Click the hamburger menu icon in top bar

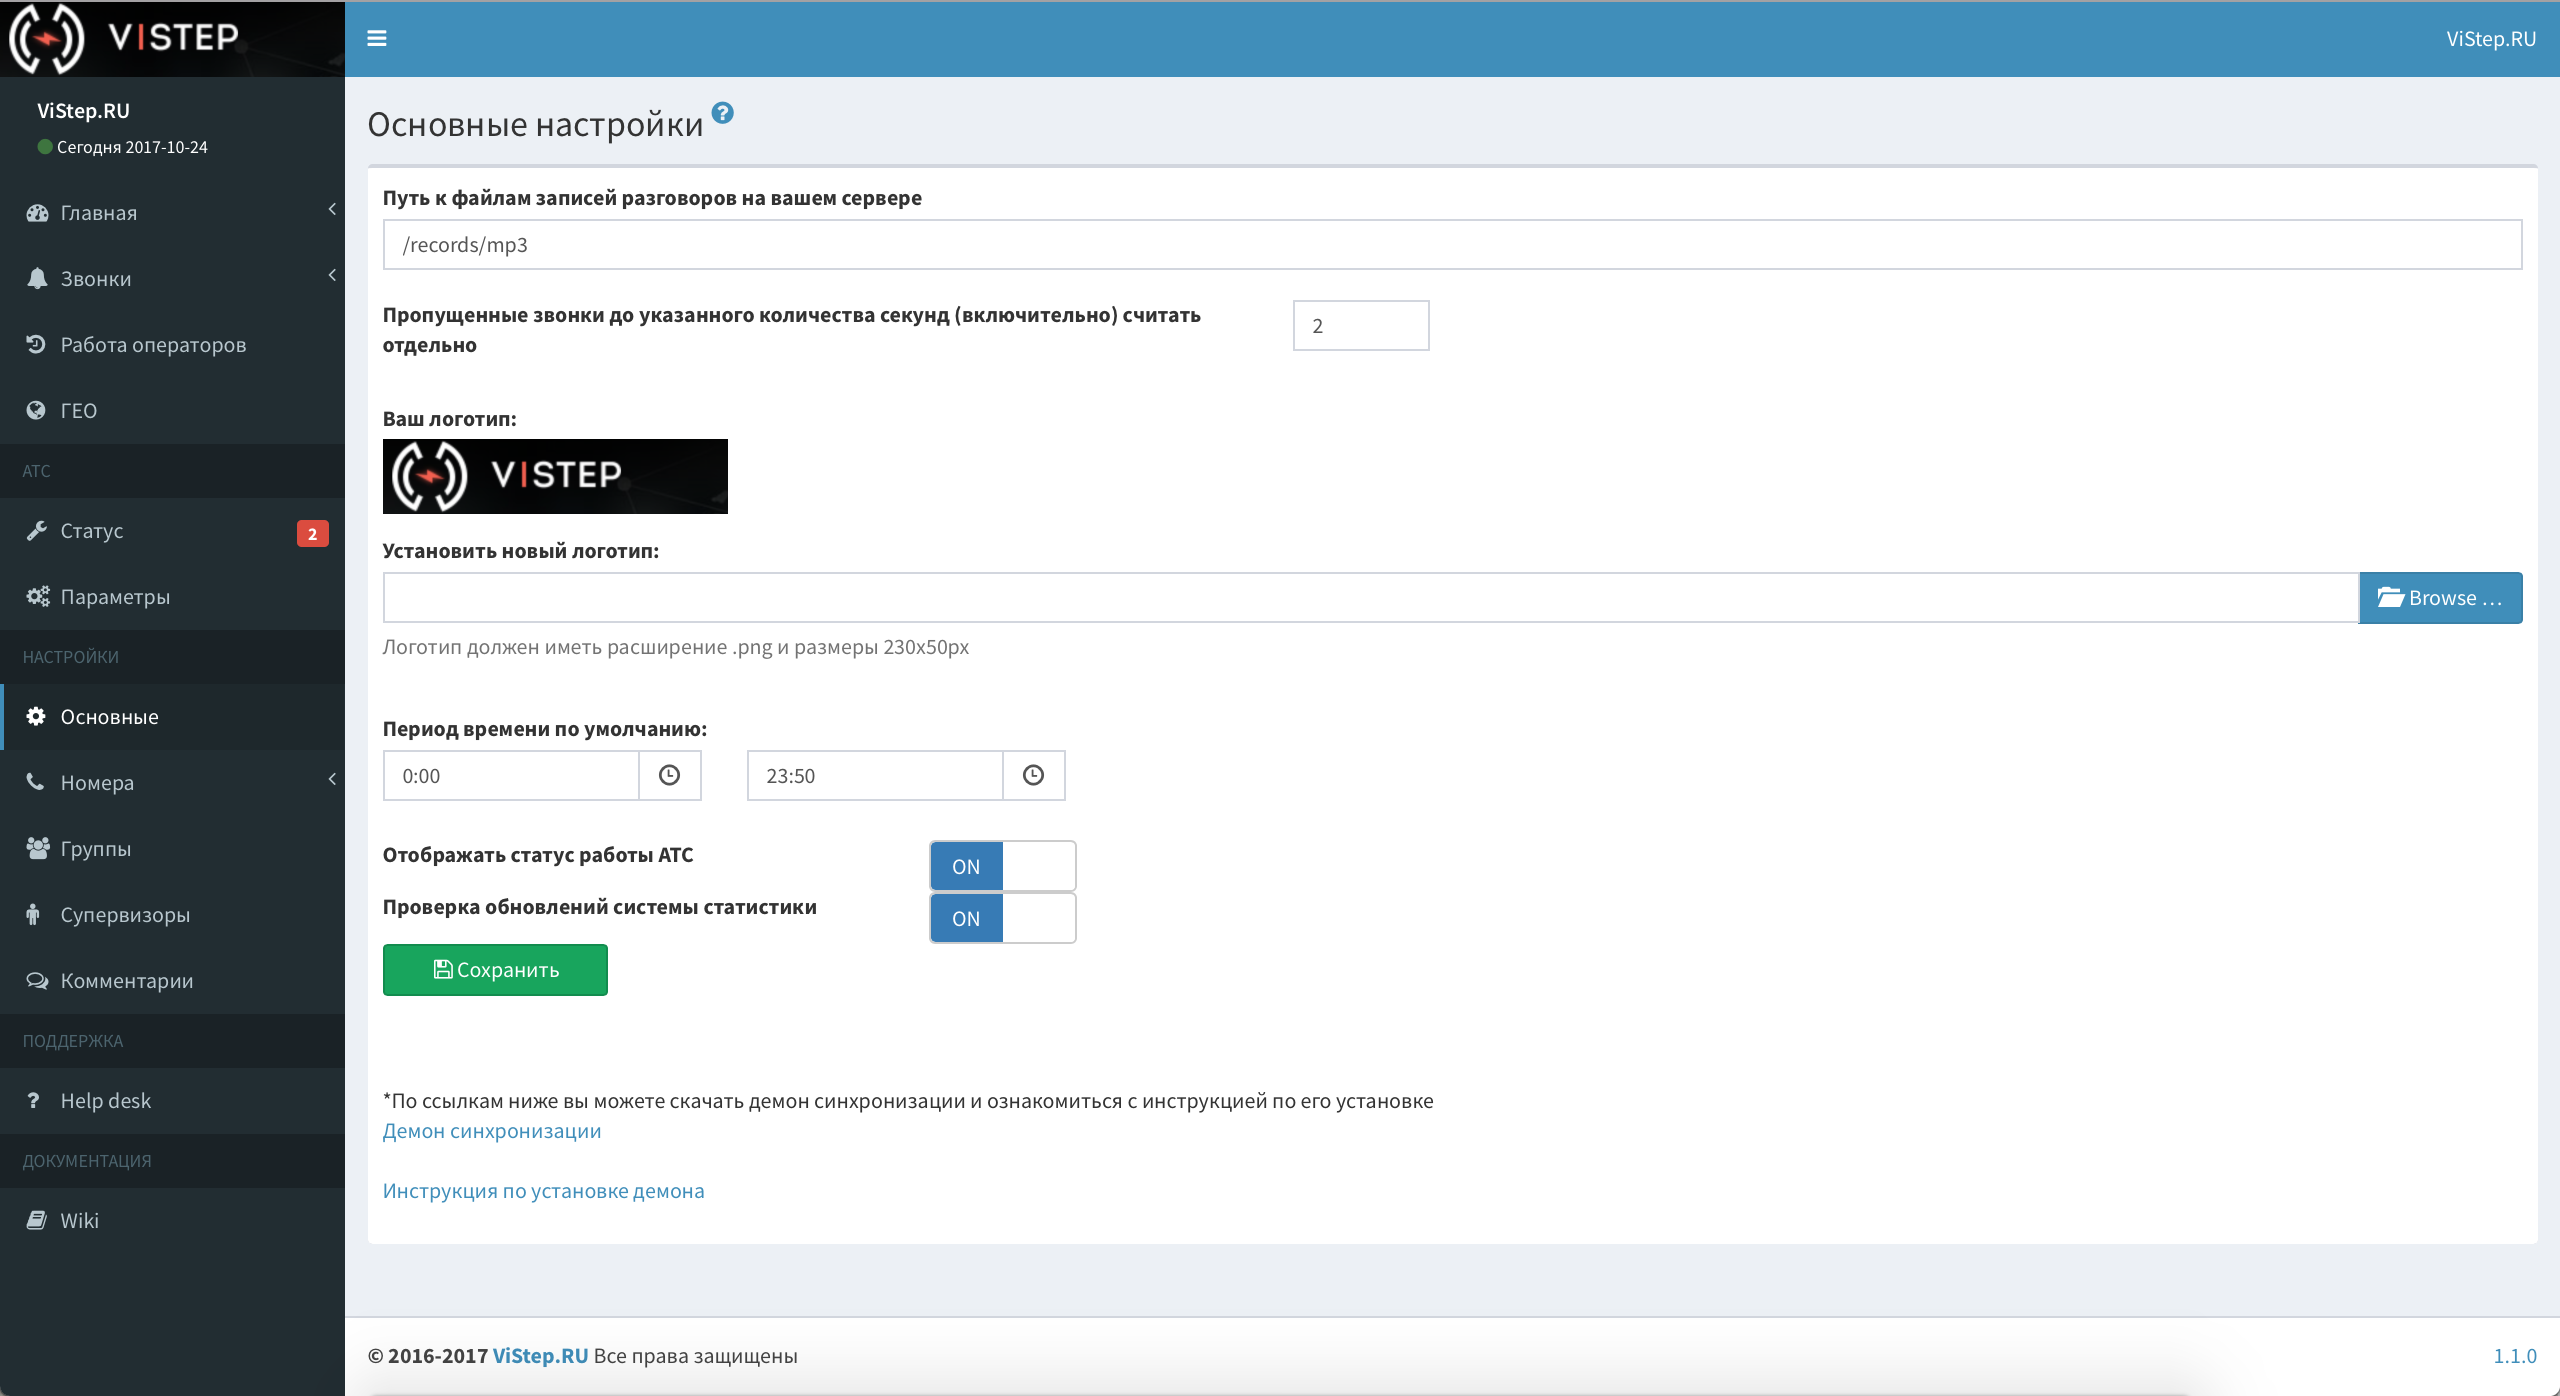pyautogui.click(x=378, y=37)
